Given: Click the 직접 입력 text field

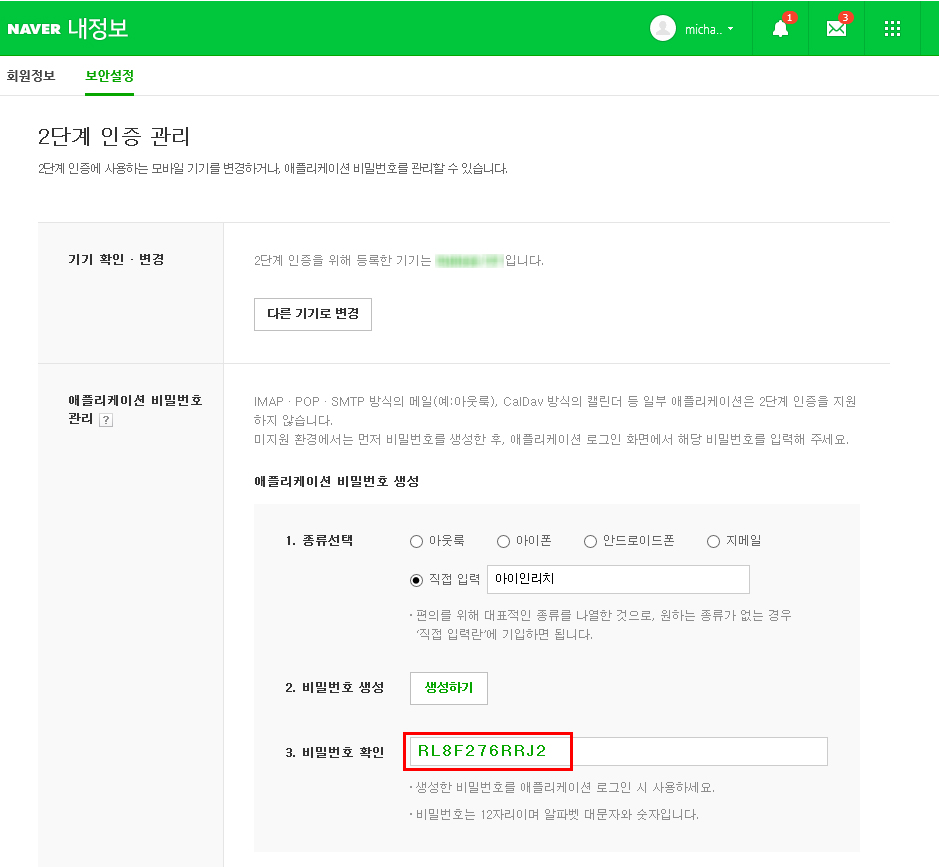Looking at the screenshot, I should (618, 580).
